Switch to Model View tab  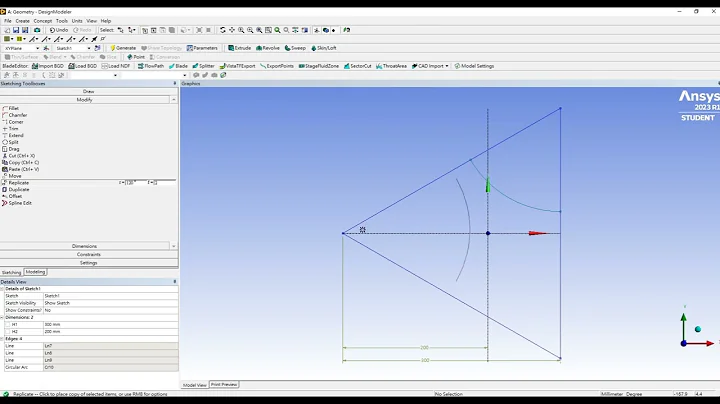point(195,385)
